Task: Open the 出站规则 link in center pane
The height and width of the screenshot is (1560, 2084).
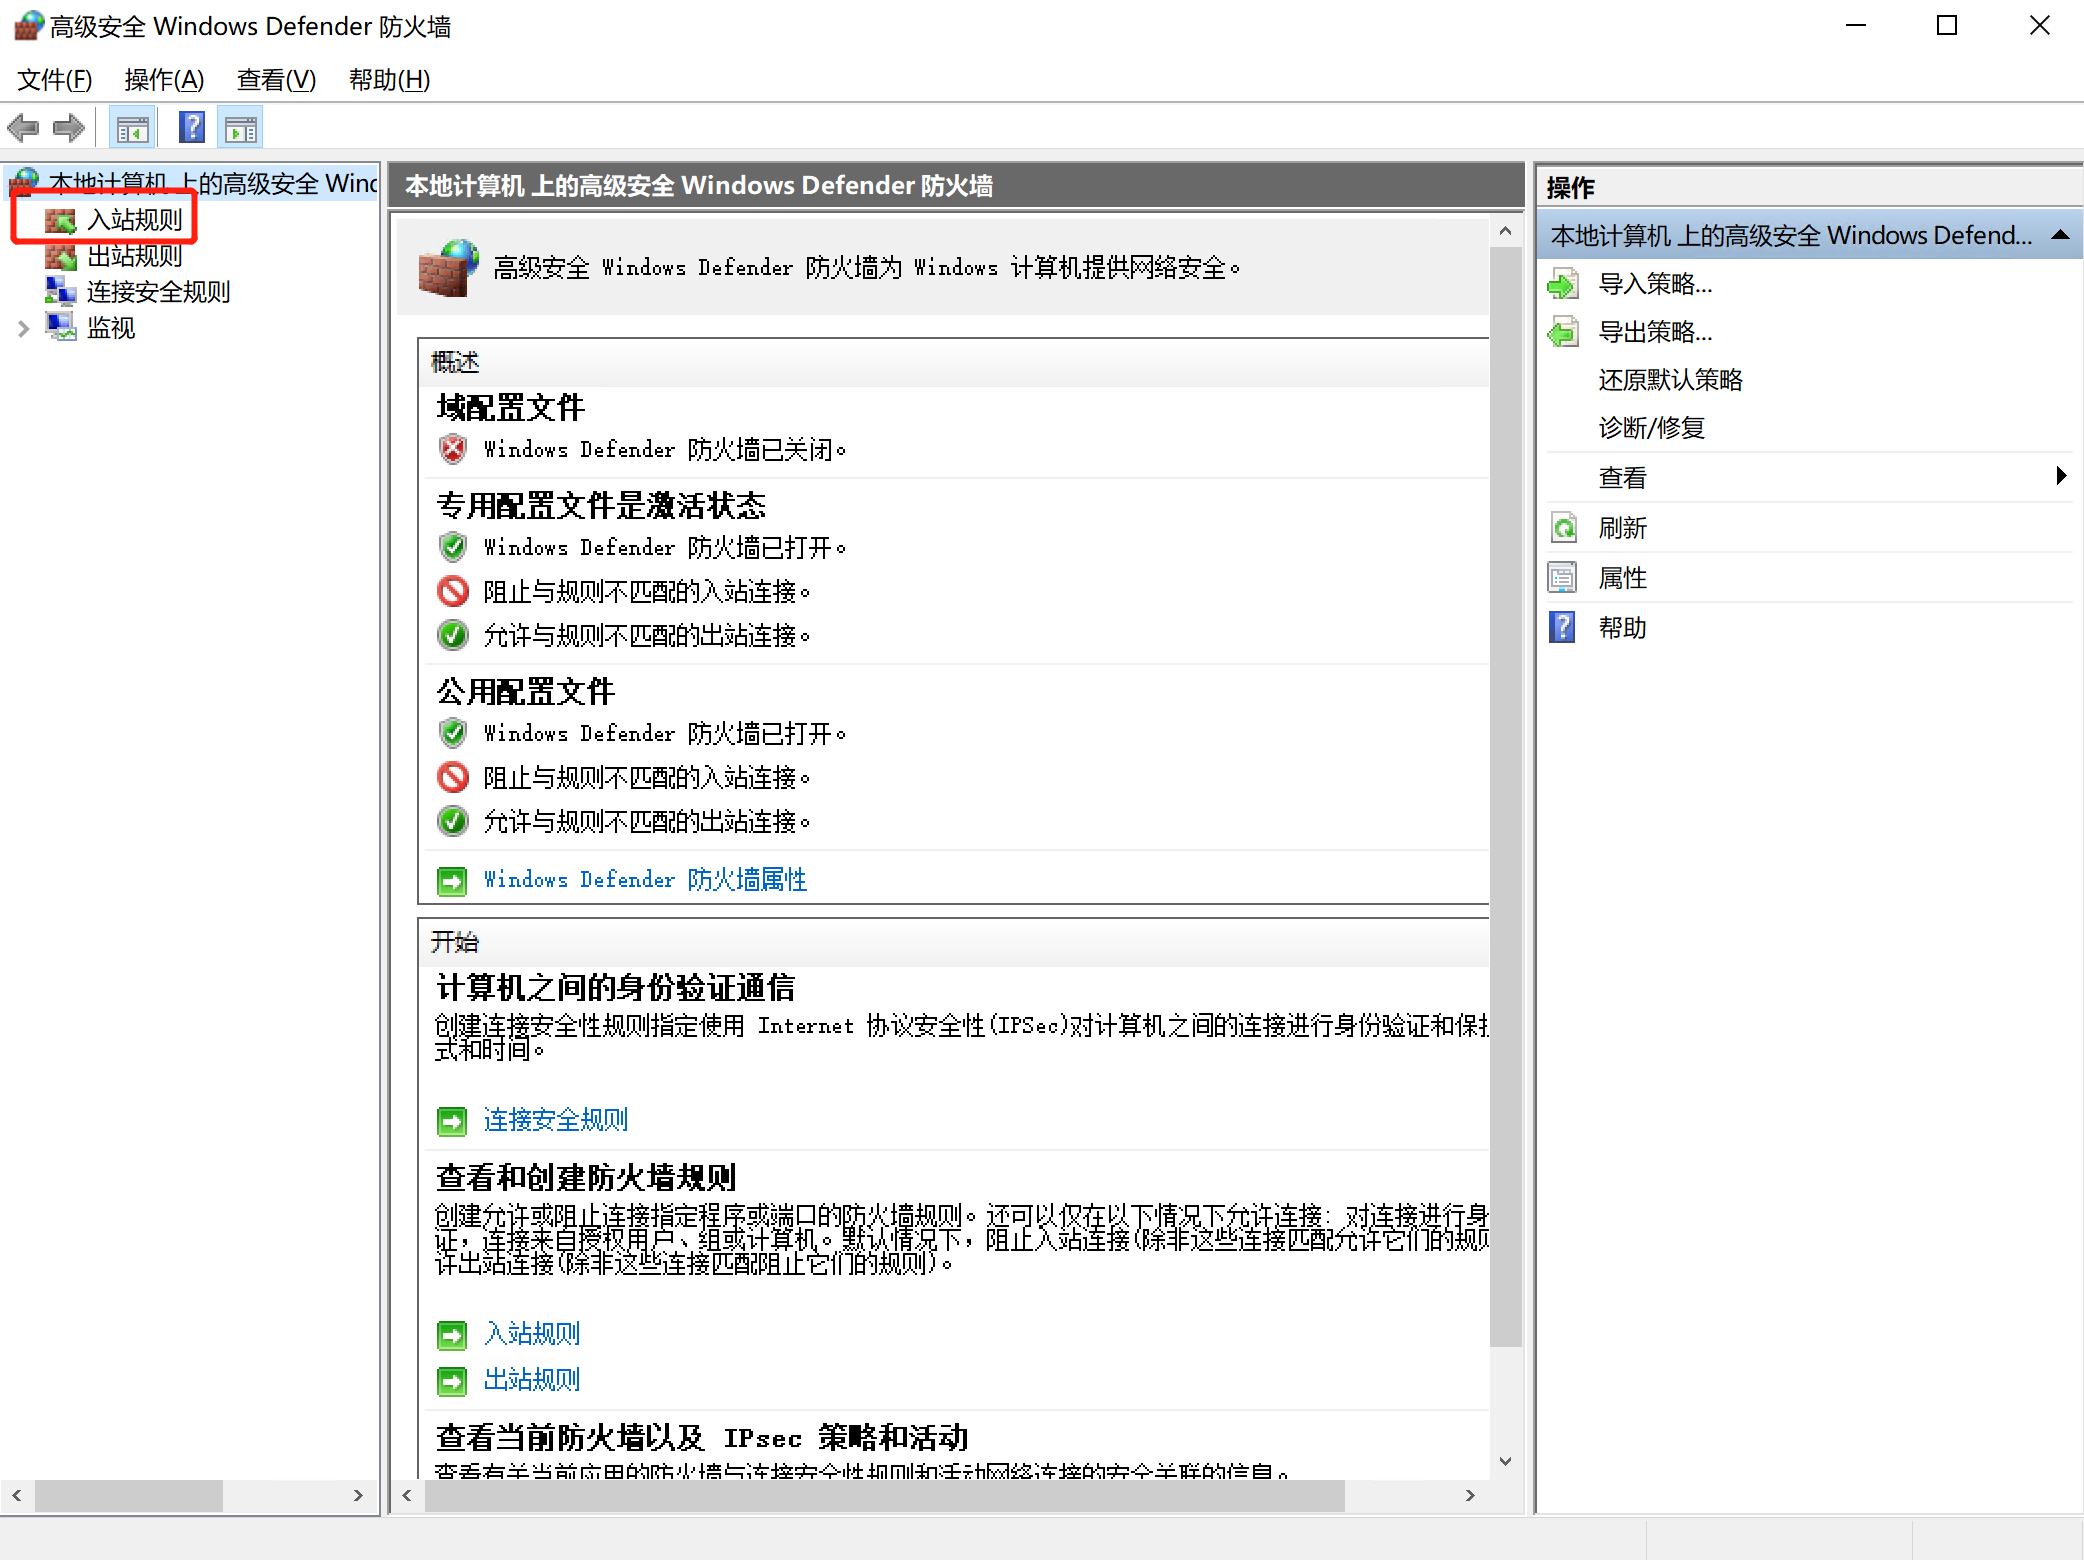Action: pos(532,1380)
